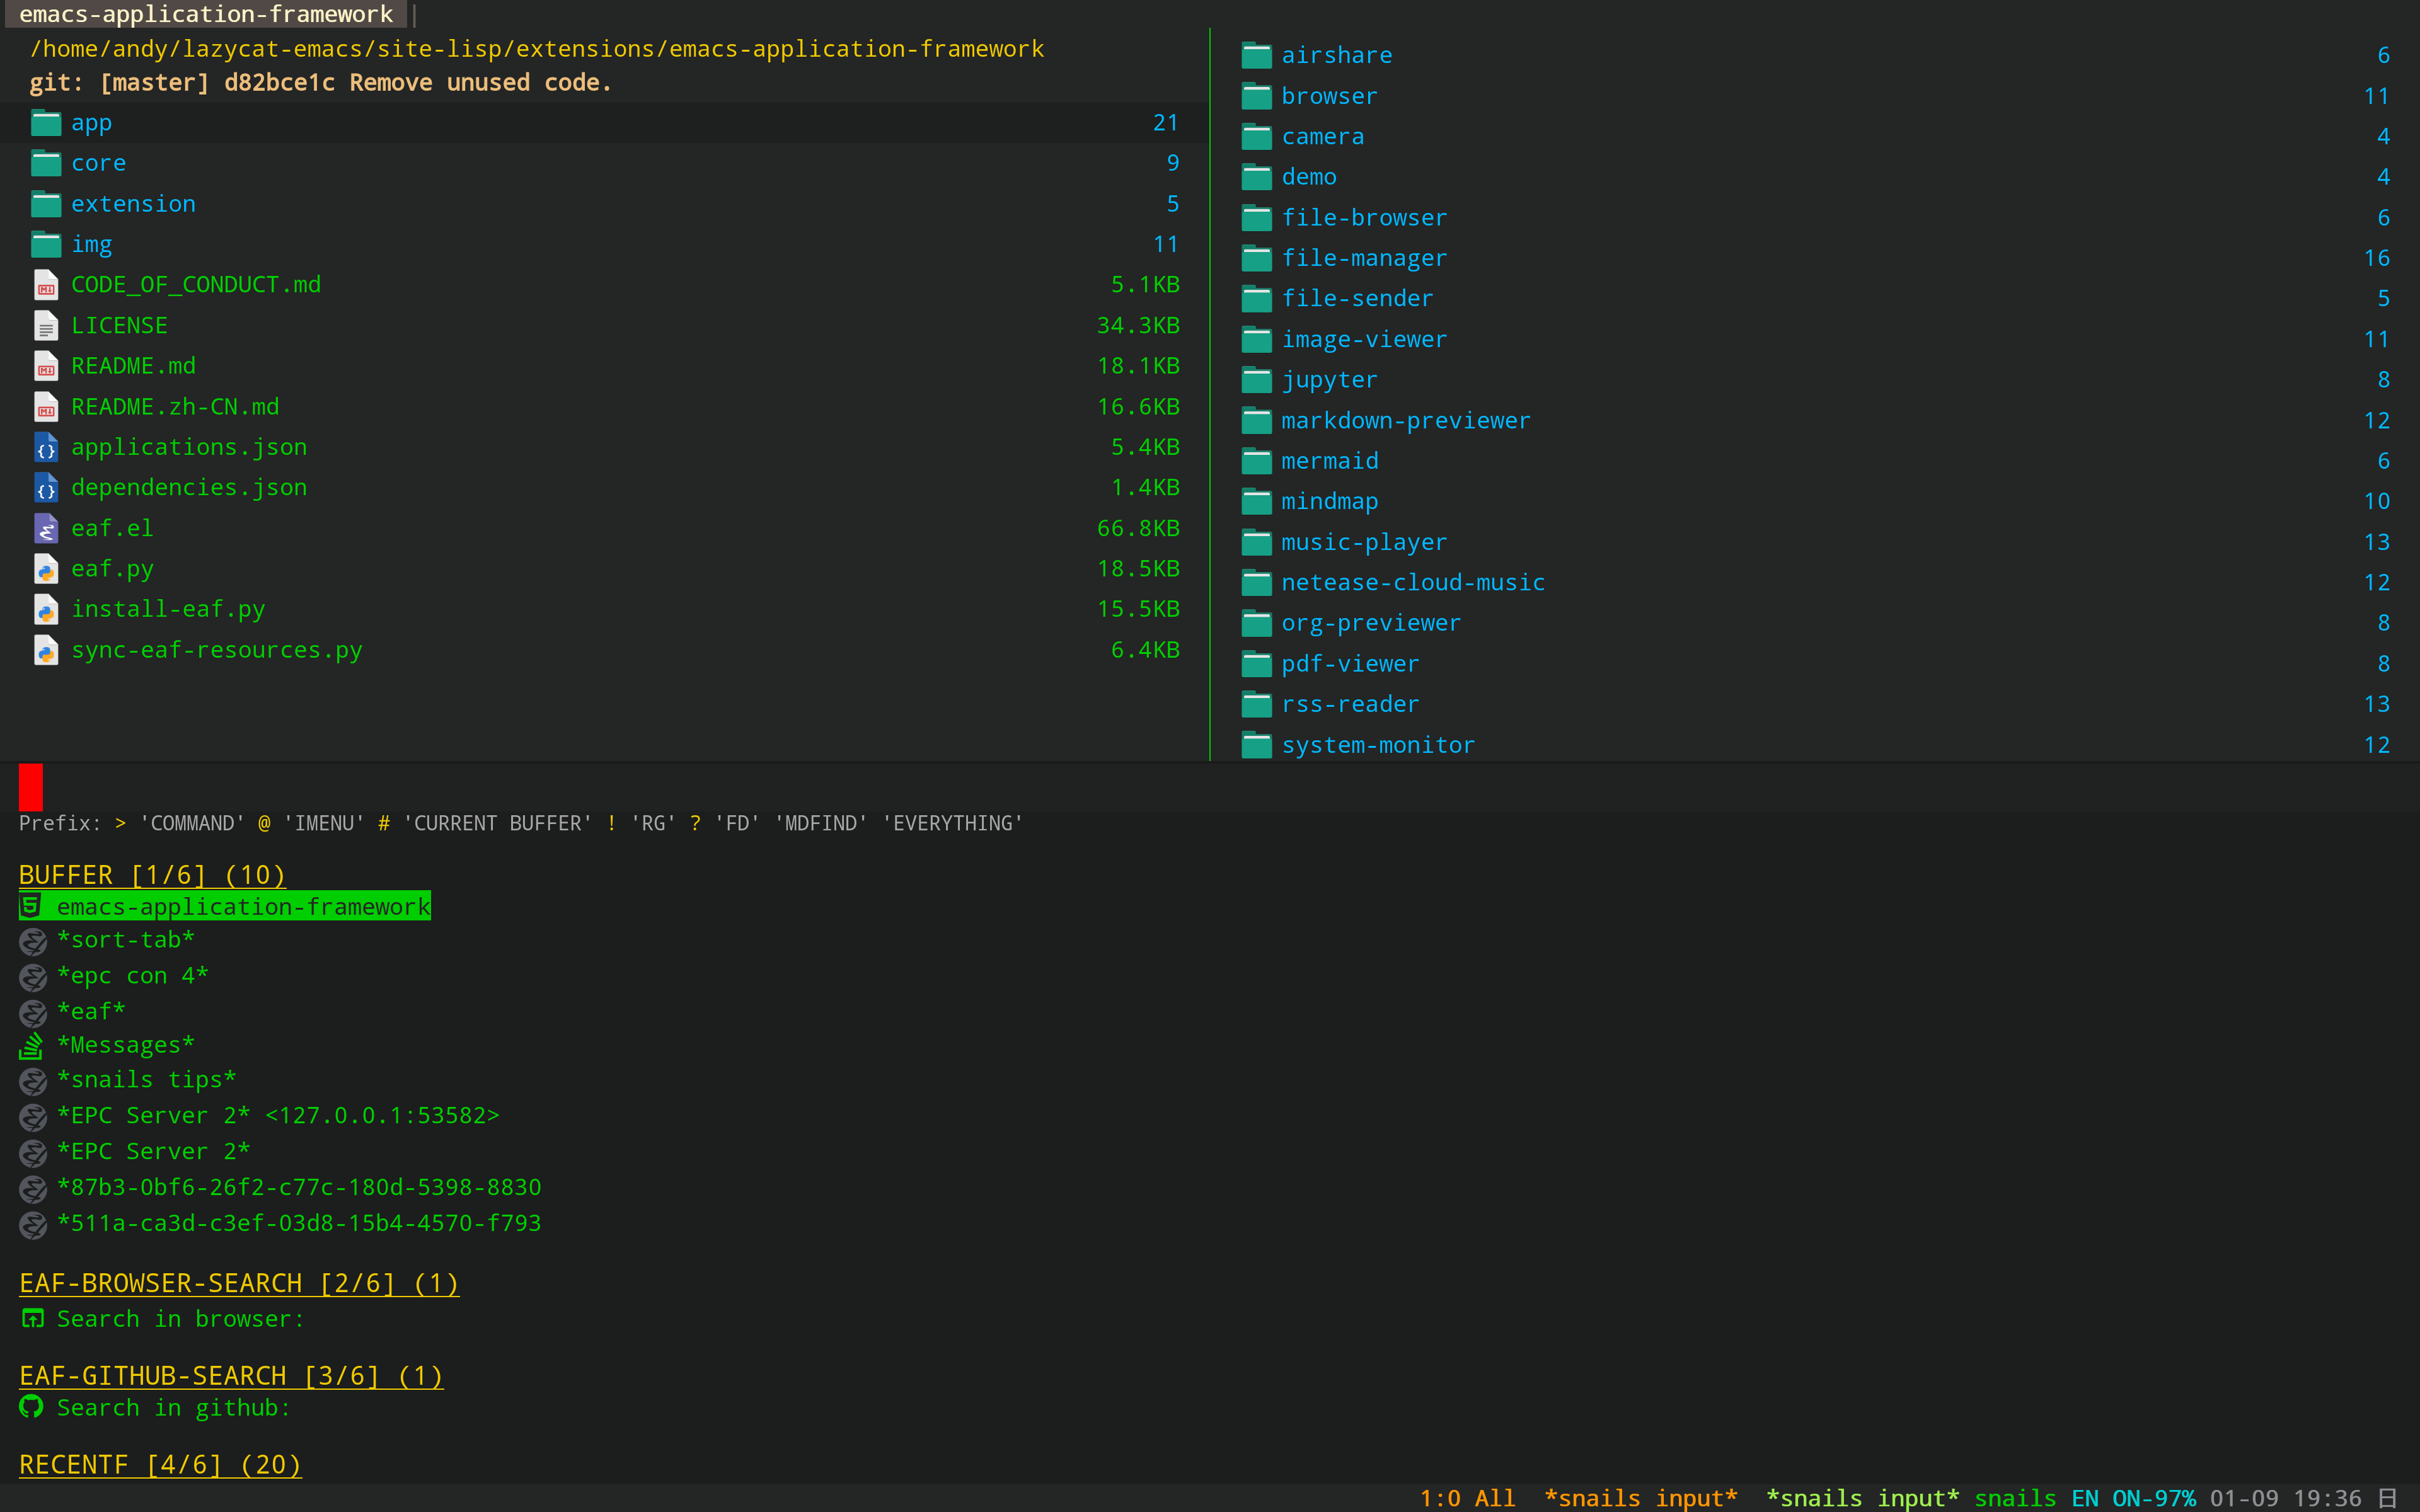Click the *snails input* modeline buffer name
The width and height of the screenshot is (2420, 1512).
point(1640,1497)
